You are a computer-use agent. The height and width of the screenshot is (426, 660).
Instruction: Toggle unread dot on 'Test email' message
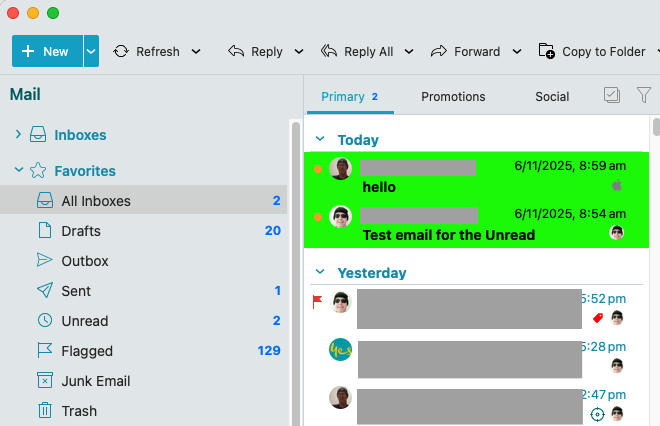click(x=318, y=217)
